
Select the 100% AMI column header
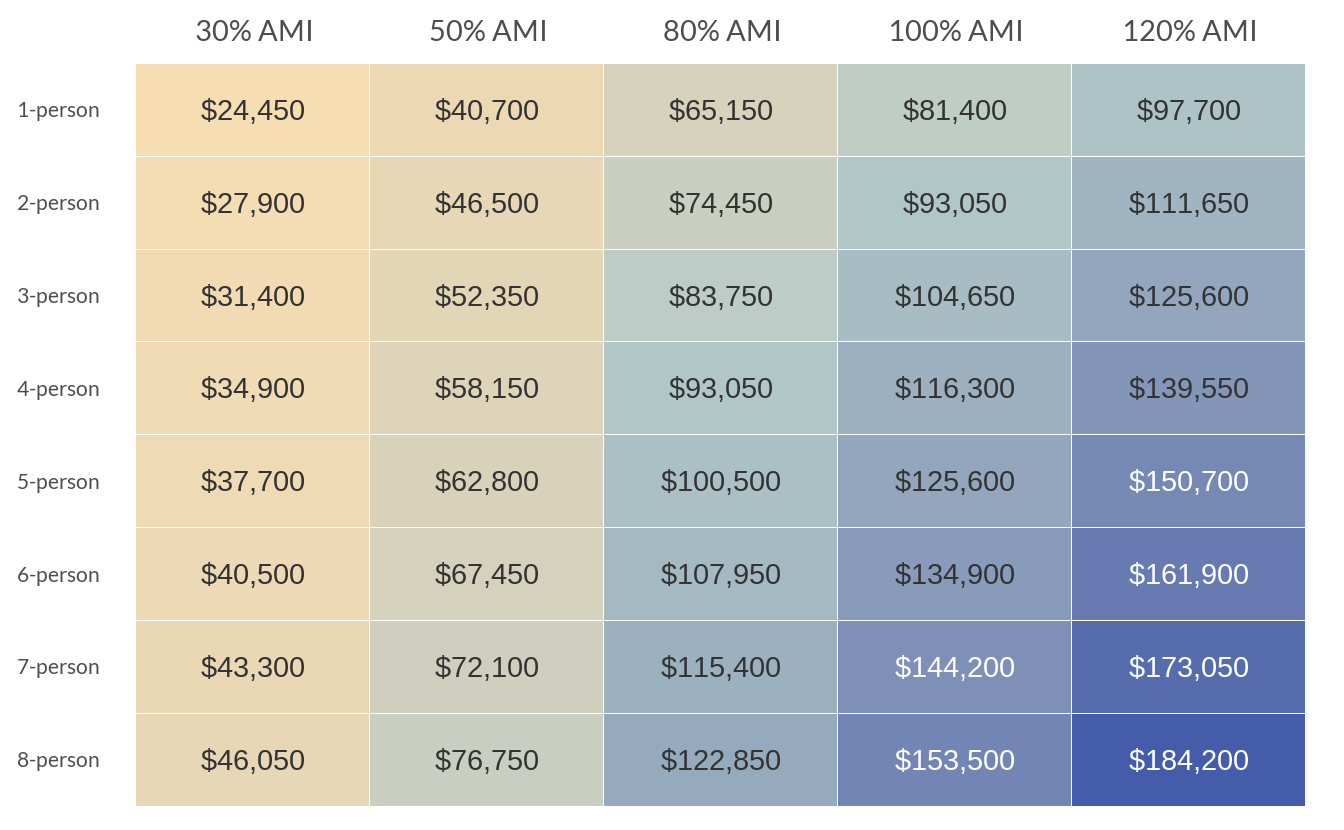pos(956,31)
